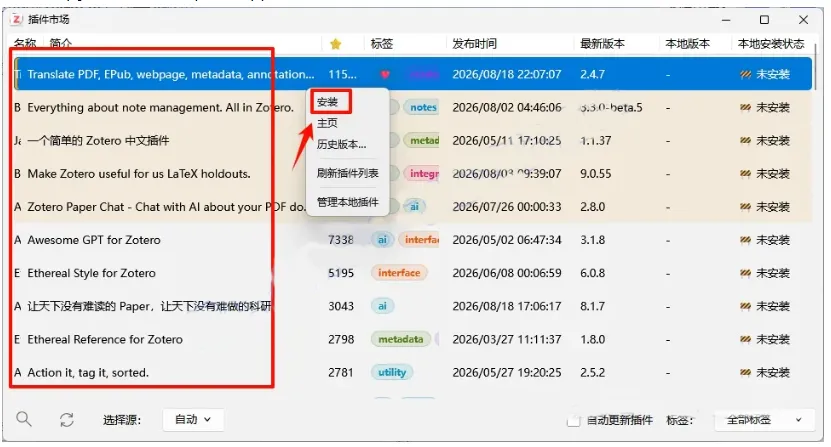The width and height of the screenshot is (831, 447).
Task: Sort by the 最新版本 column header
Action: point(603,43)
